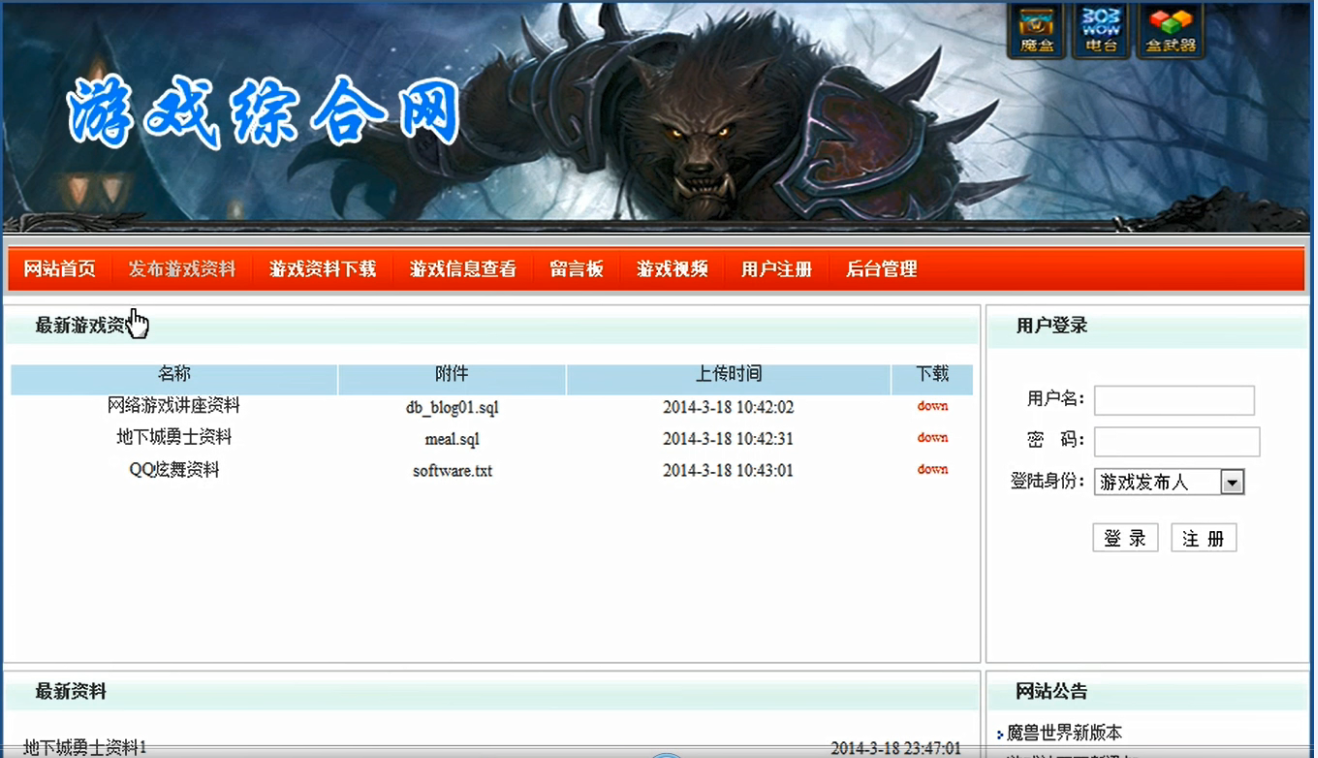Image resolution: width=1318 pixels, height=758 pixels.
Task: Click the 网站公告 panel heading
Action: click(1052, 692)
